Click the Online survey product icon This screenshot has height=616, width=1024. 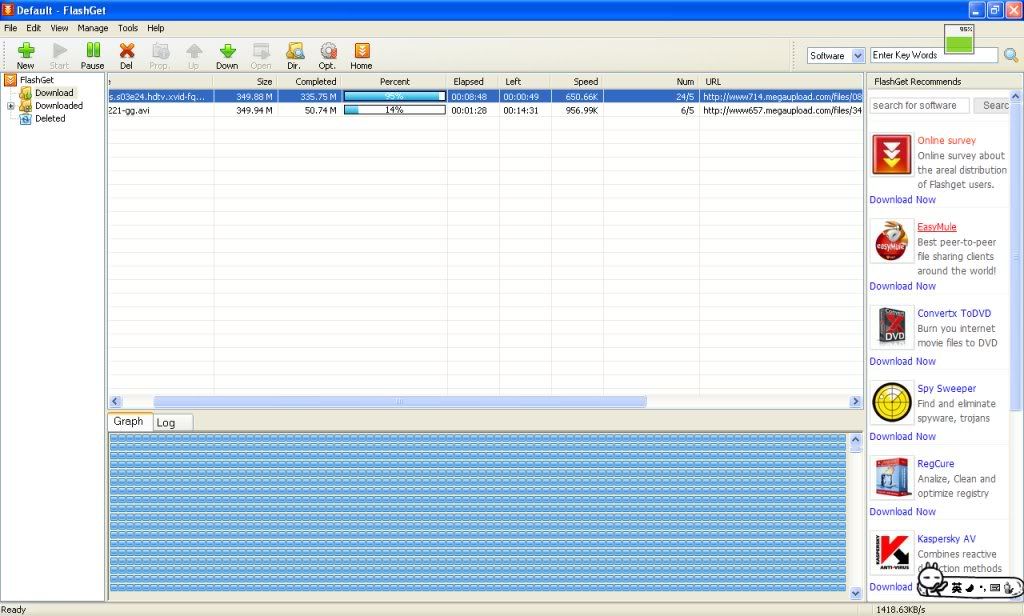click(x=891, y=155)
